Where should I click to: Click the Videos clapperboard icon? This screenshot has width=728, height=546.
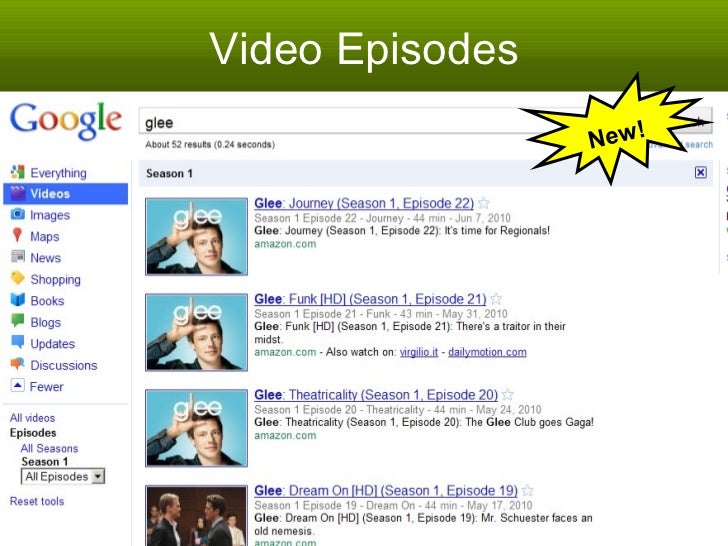[x=18, y=193]
